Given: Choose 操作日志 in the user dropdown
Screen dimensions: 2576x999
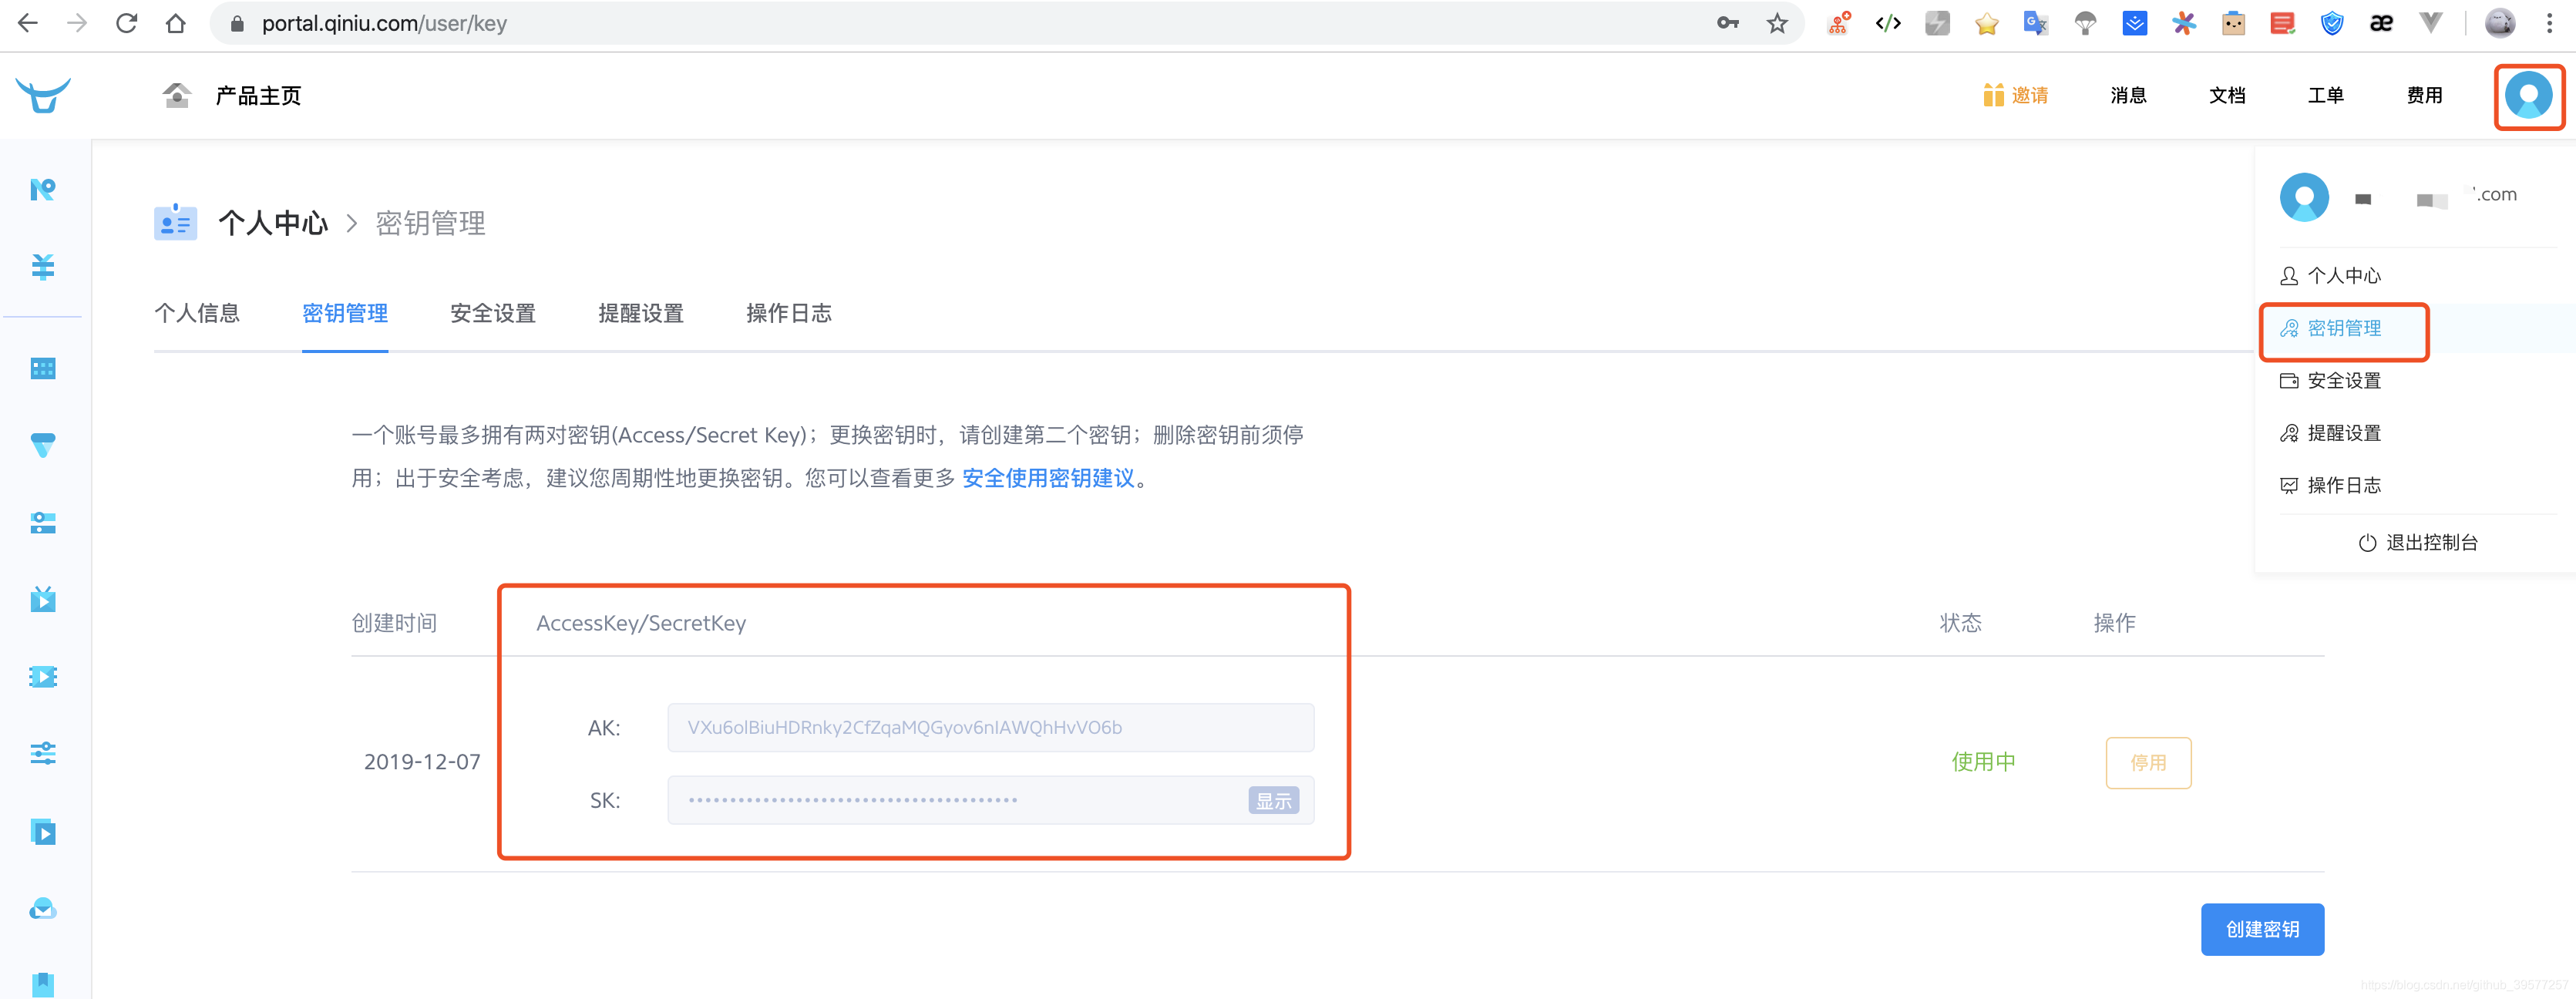Looking at the screenshot, I should click(x=2344, y=485).
